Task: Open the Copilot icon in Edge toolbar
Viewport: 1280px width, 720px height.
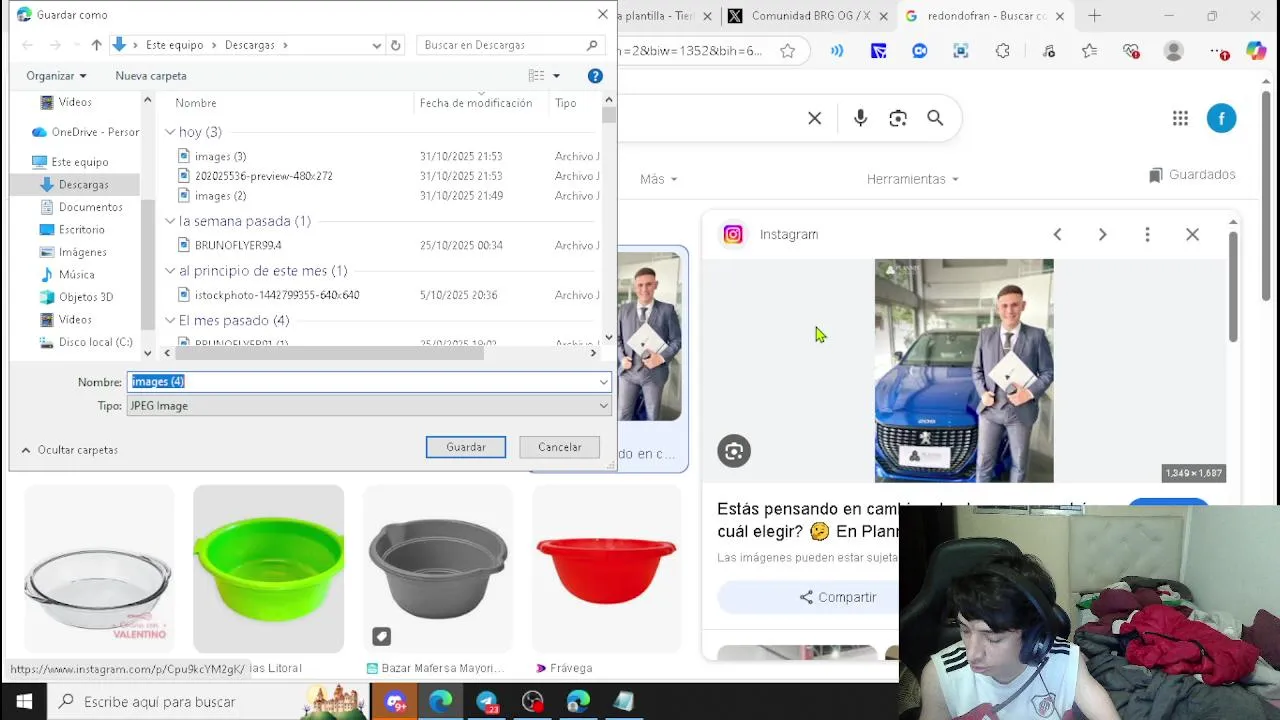Action: coord(1256,51)
